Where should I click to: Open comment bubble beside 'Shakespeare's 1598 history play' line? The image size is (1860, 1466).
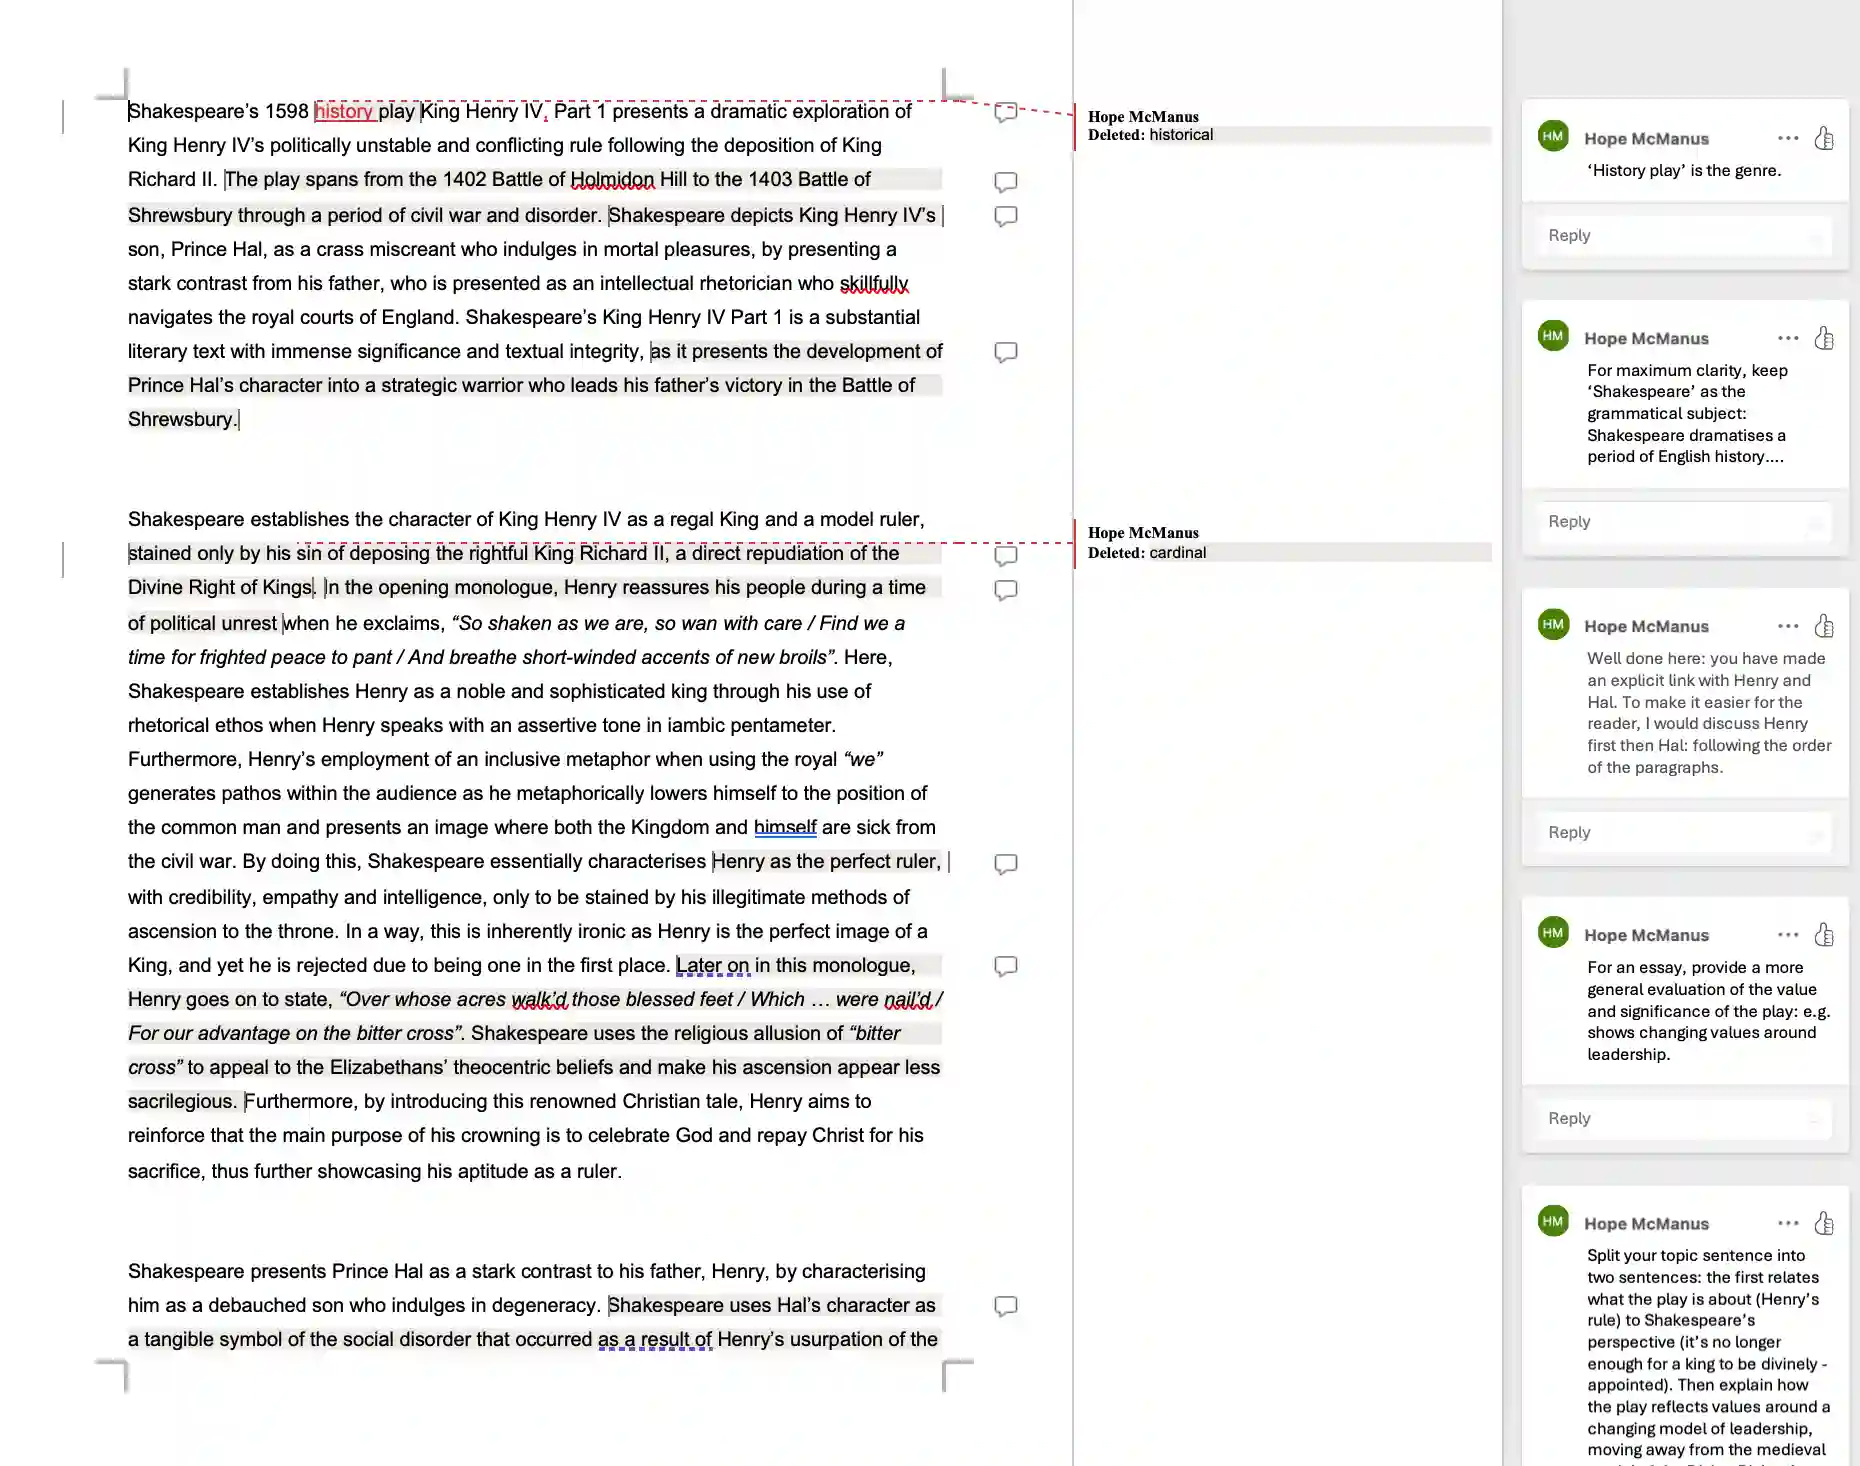point(1006,112)
